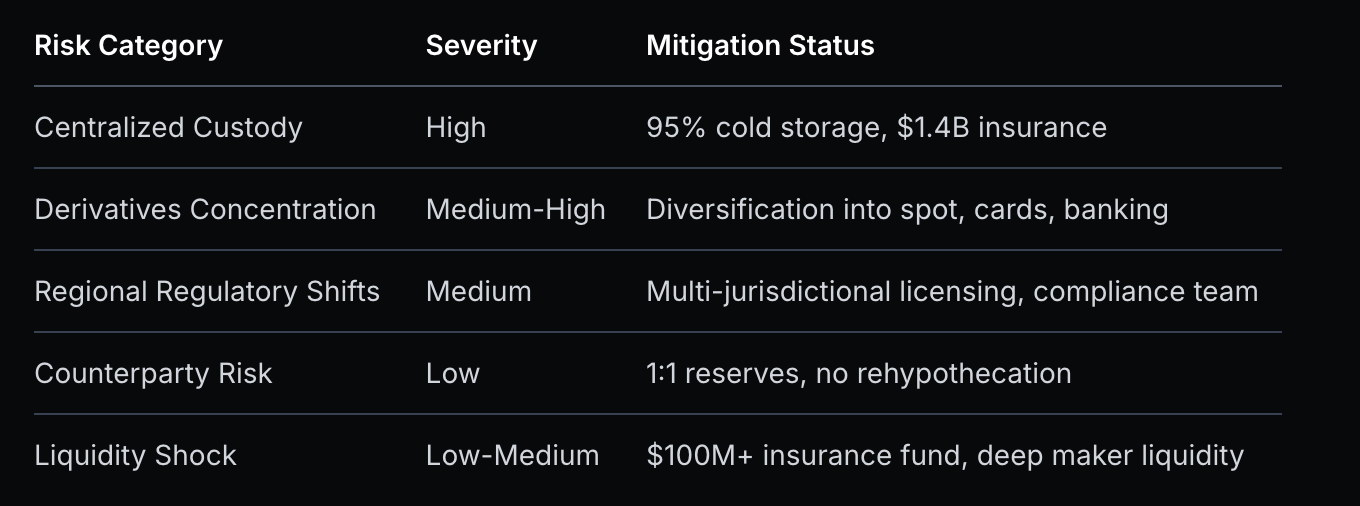Click the Medium-High severity value
Screen dimensions: 1360x506
[x=515, y=210]
